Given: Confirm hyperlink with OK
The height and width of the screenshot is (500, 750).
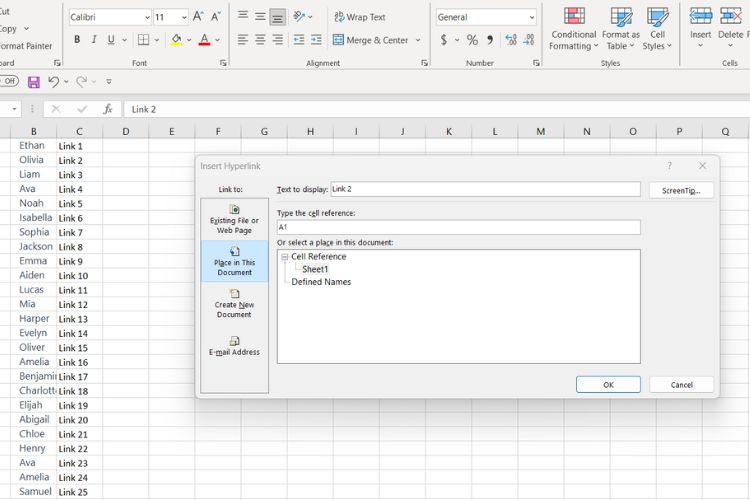Looking at the screenshot, I should (608, 385).
